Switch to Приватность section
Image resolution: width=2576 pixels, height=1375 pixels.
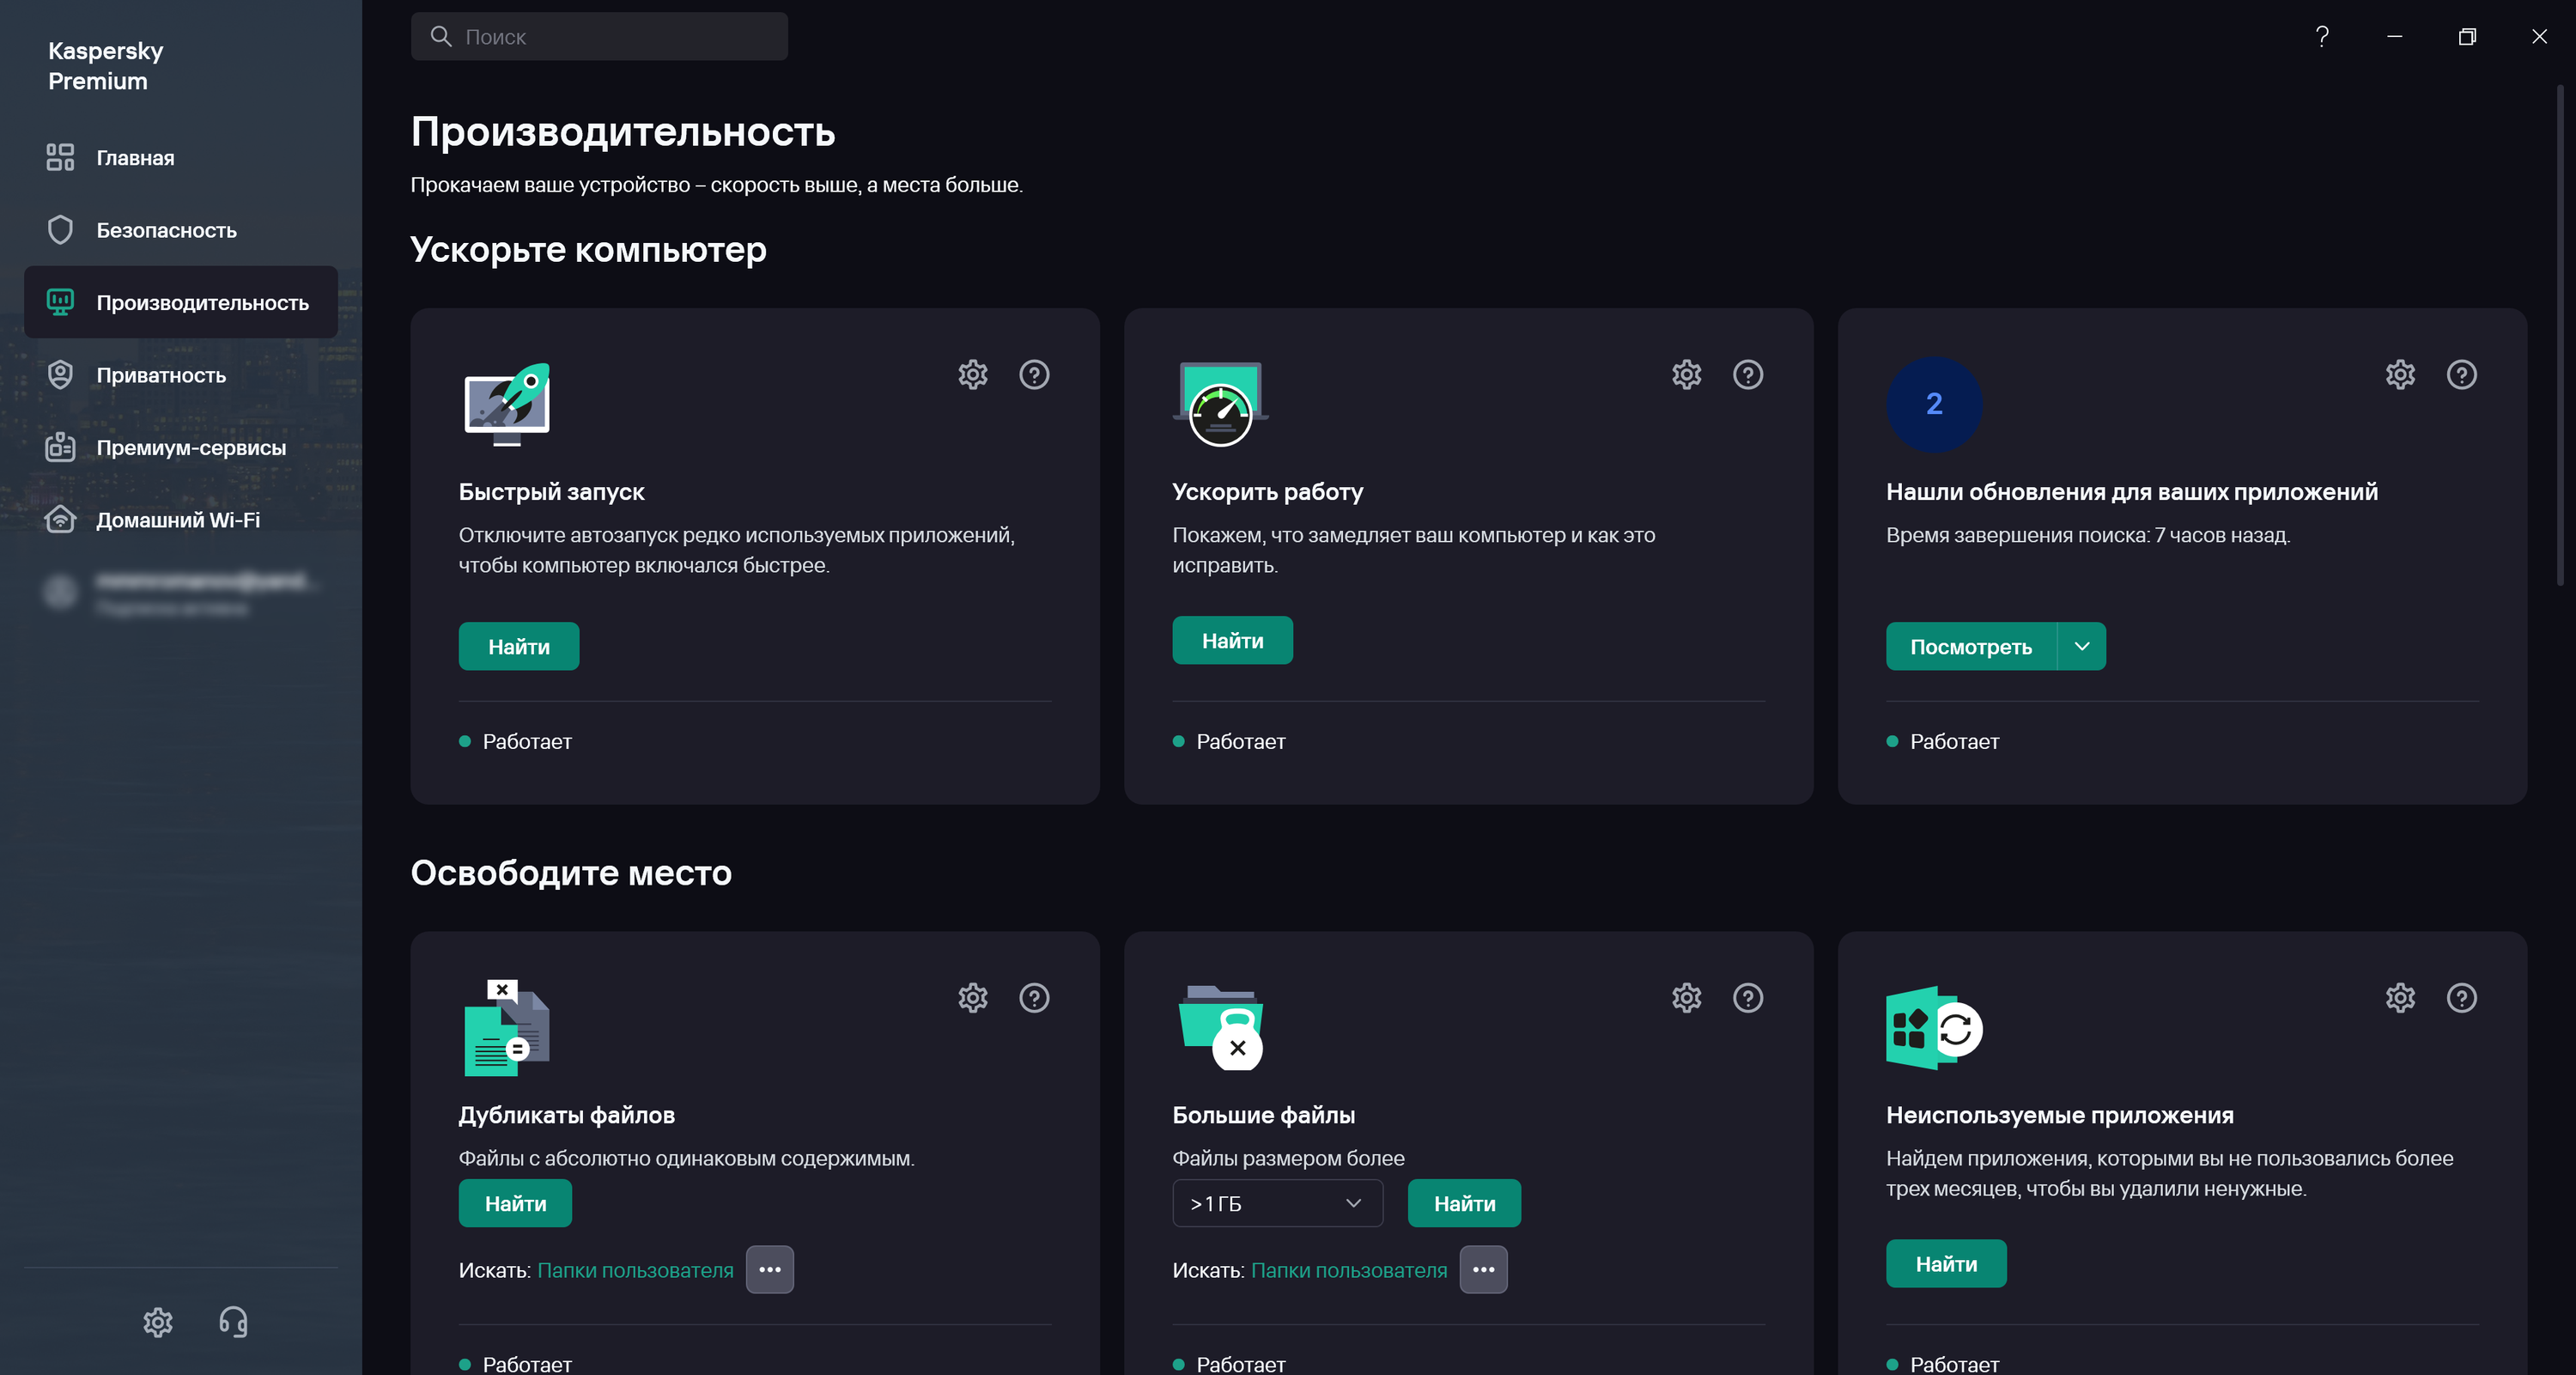[x=161, y=375]
